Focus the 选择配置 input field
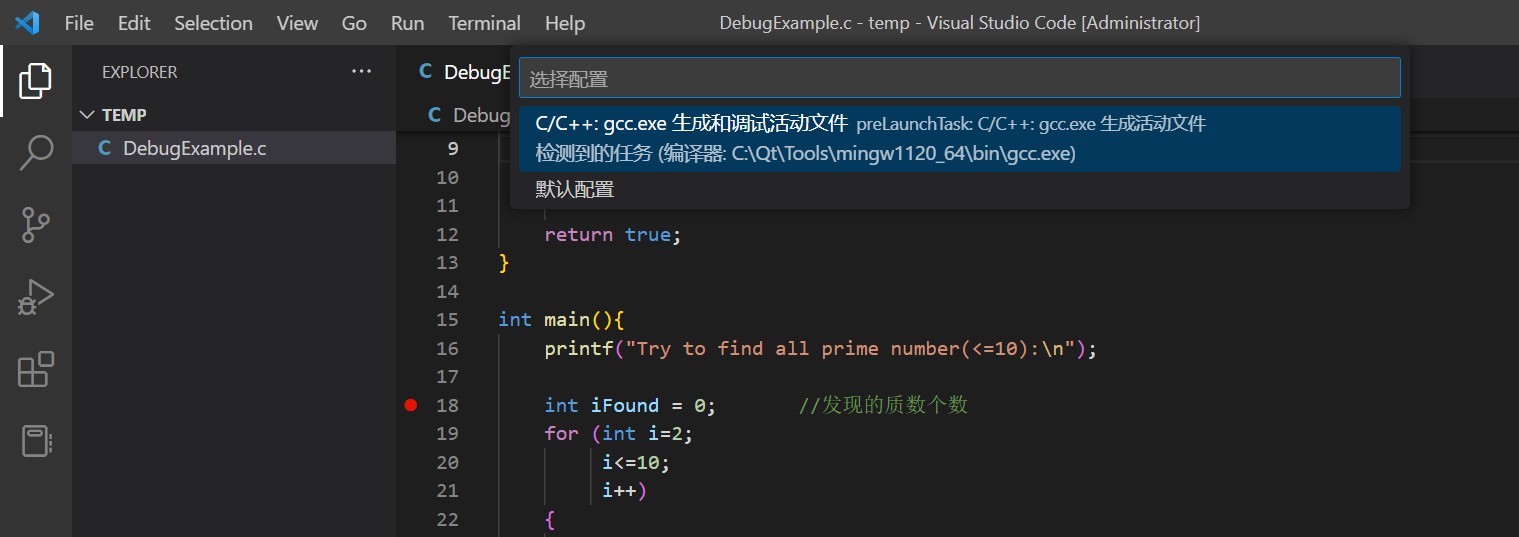Viewport: 1519px width, 537px height. tap(959, 78)
